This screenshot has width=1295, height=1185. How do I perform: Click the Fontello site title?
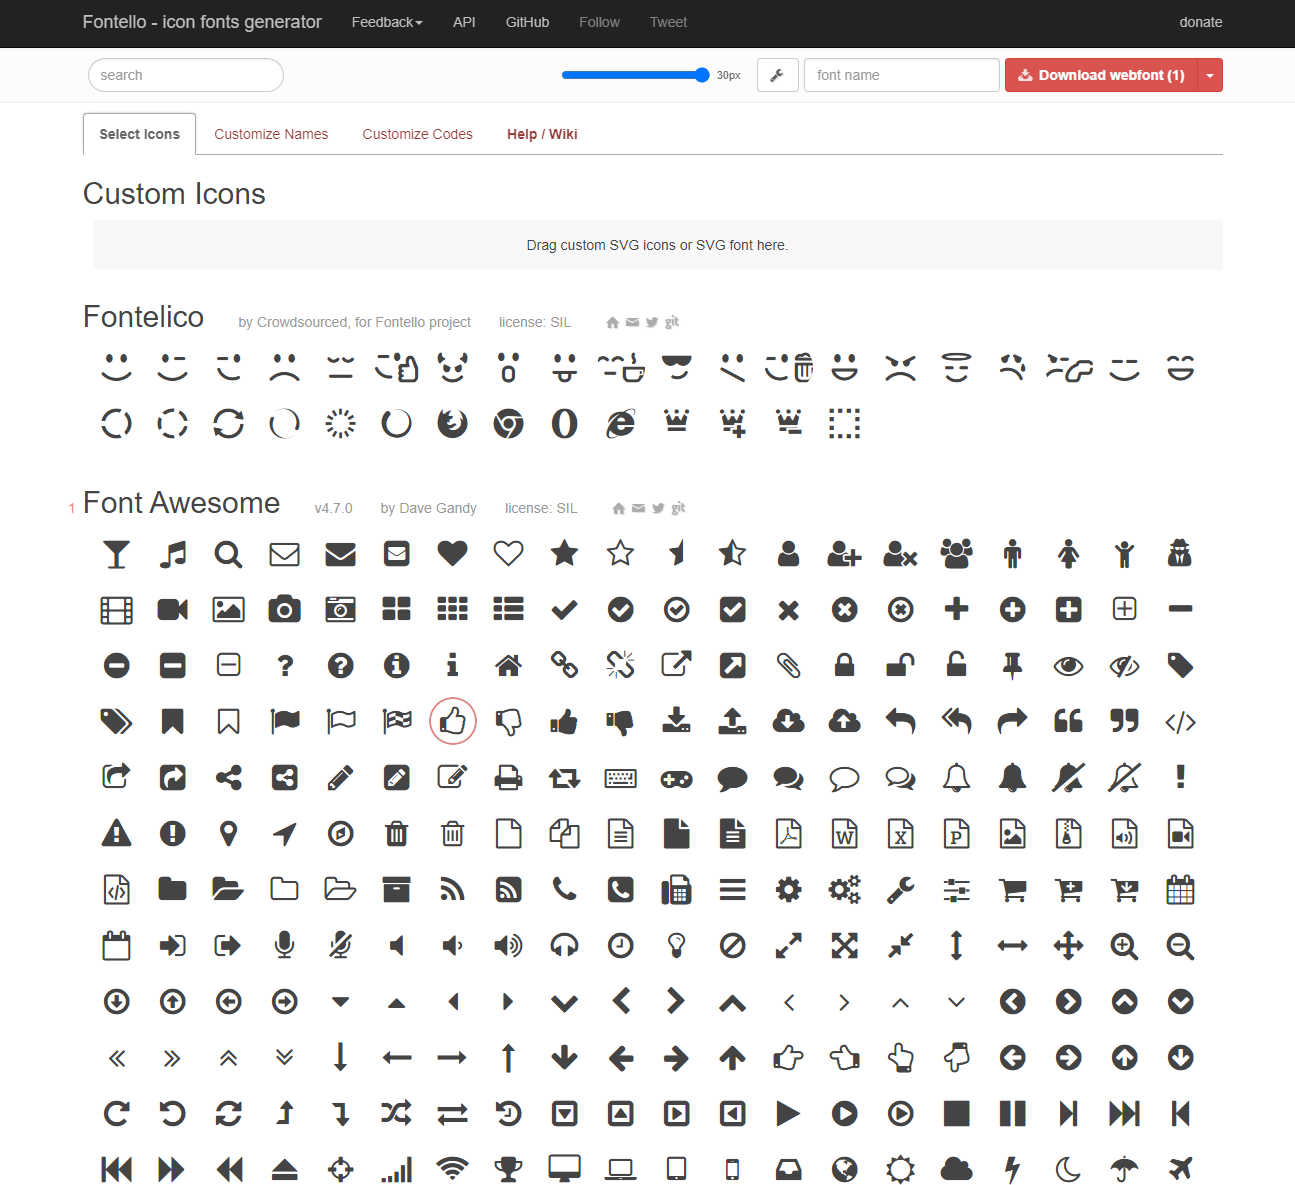pyautogui.click(x=202, y=22)
